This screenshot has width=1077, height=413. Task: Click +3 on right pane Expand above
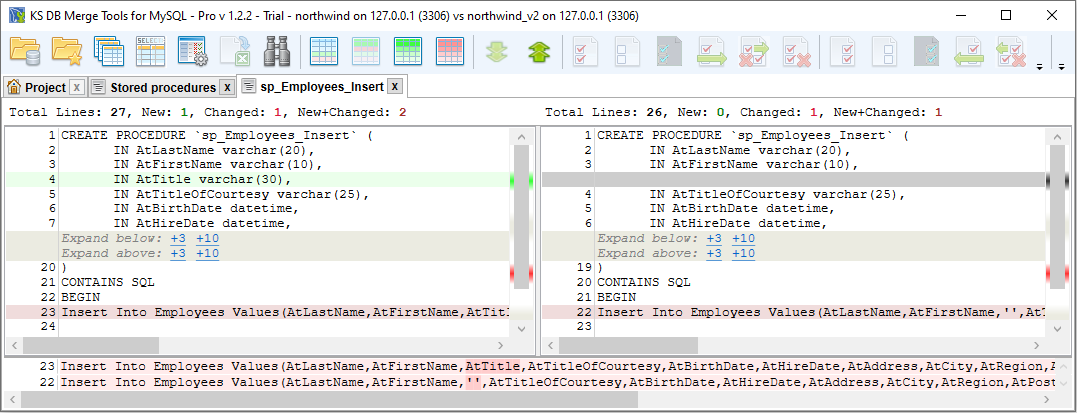(714, 254)
